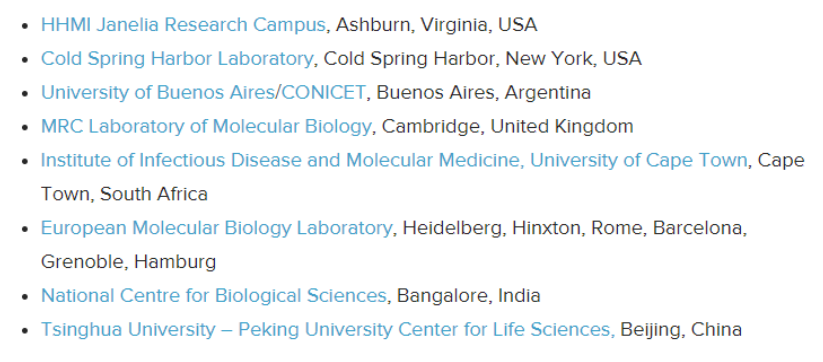Screen dimensions: 823x362
Task: Open the National Centre for Biological Sciences link
Action: click(x=214, y=296)
